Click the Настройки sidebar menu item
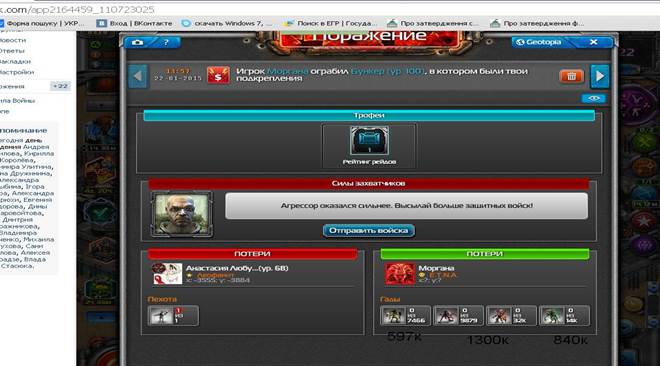This screenshot has height=366, width=660. (x=17, y=72)
